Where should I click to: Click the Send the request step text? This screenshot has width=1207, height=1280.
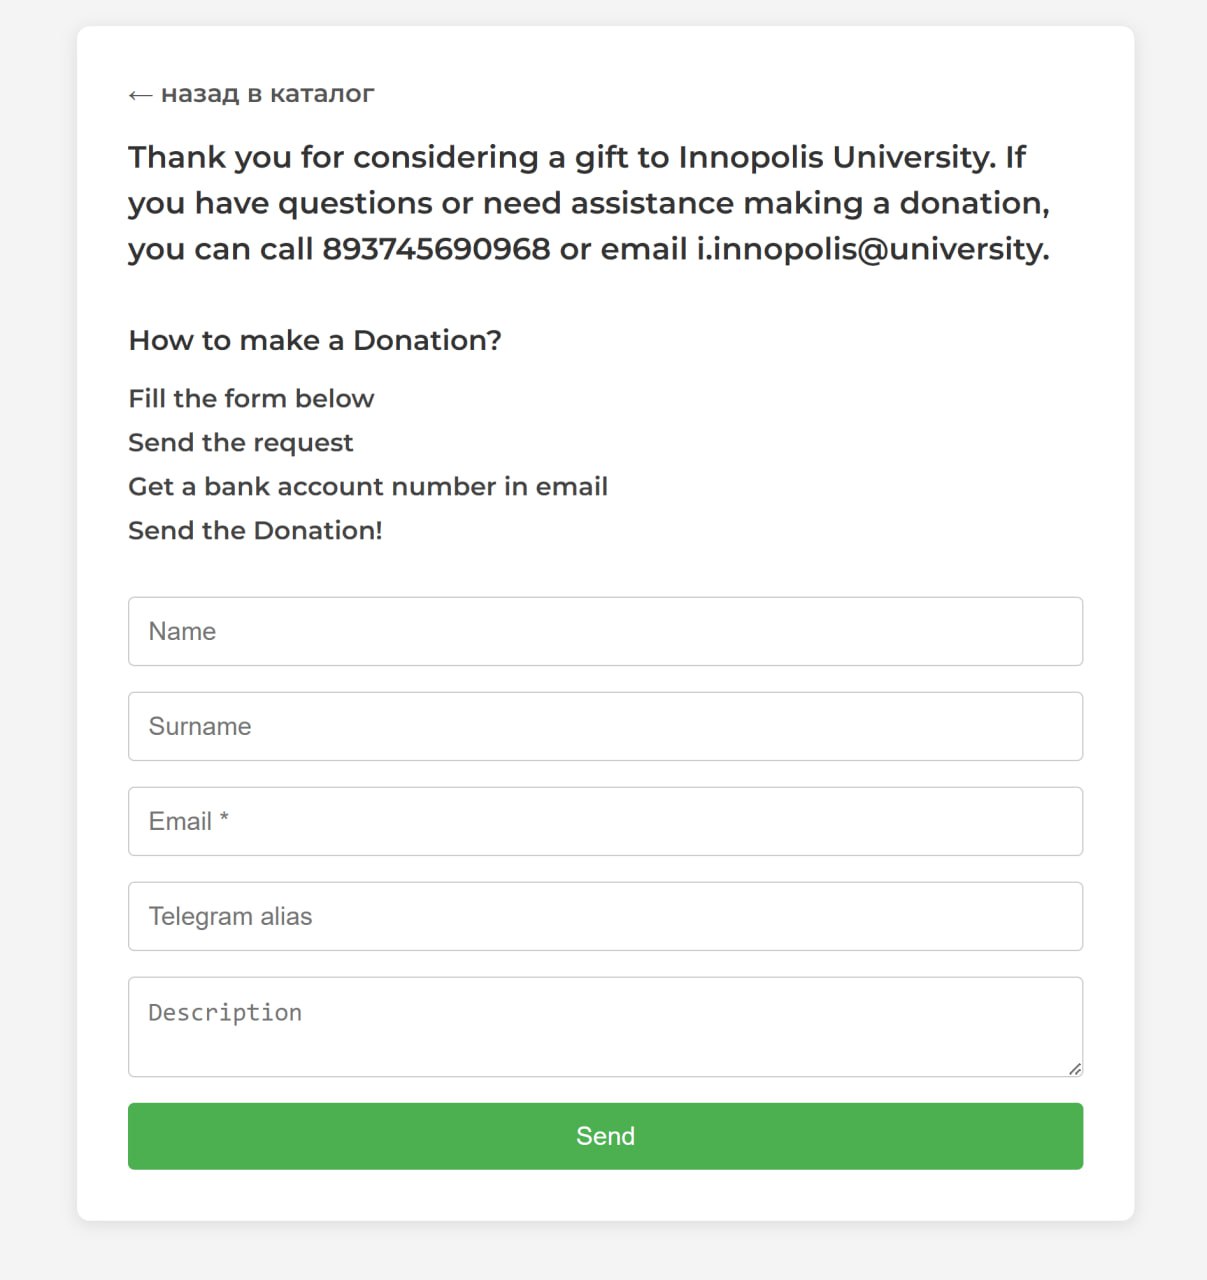coord(240,442)
